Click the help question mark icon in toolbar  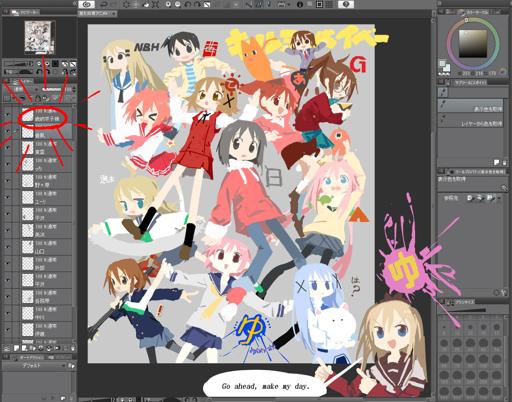(346, 4)
